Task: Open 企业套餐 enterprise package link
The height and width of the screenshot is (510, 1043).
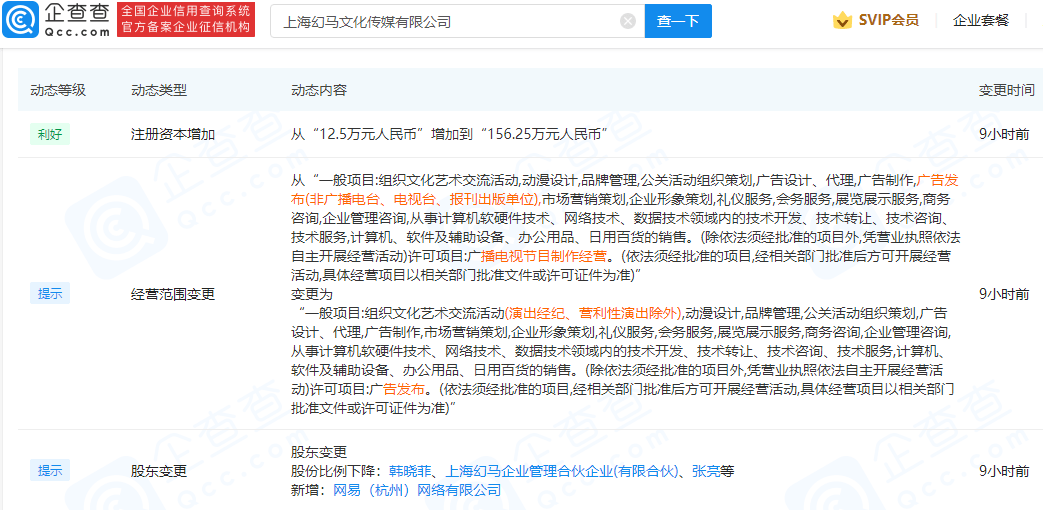Action: [980, 20]
